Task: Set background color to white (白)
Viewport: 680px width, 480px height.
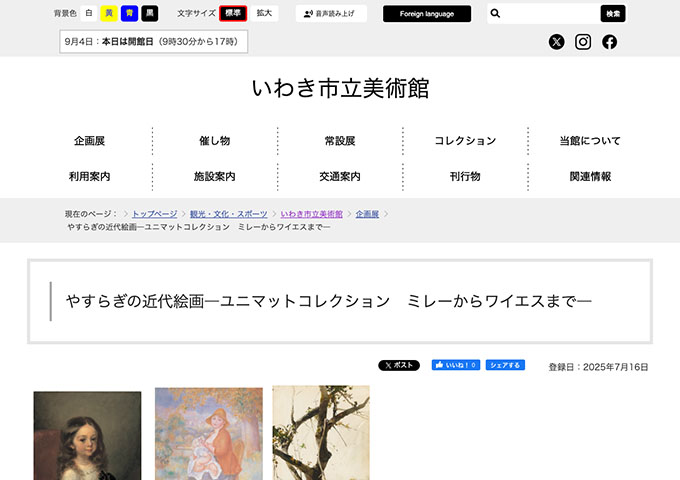Action: pyautogui.click(x=89, y=13)
